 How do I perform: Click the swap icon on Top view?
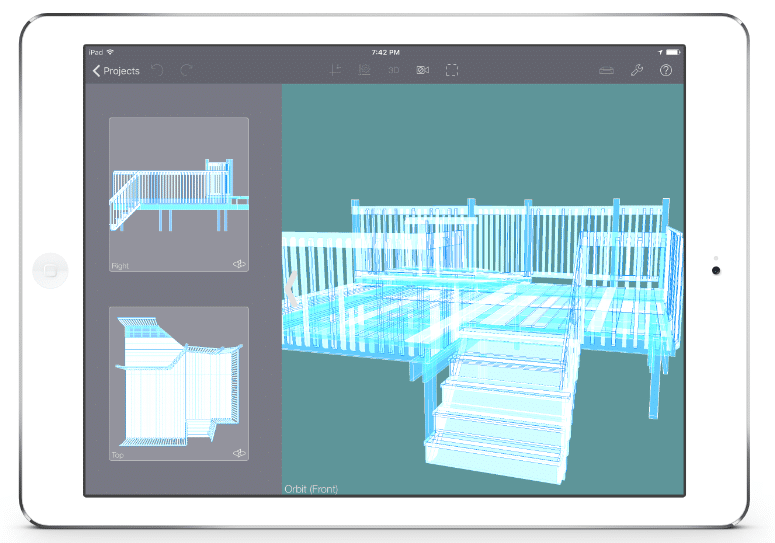click(239, 453)
